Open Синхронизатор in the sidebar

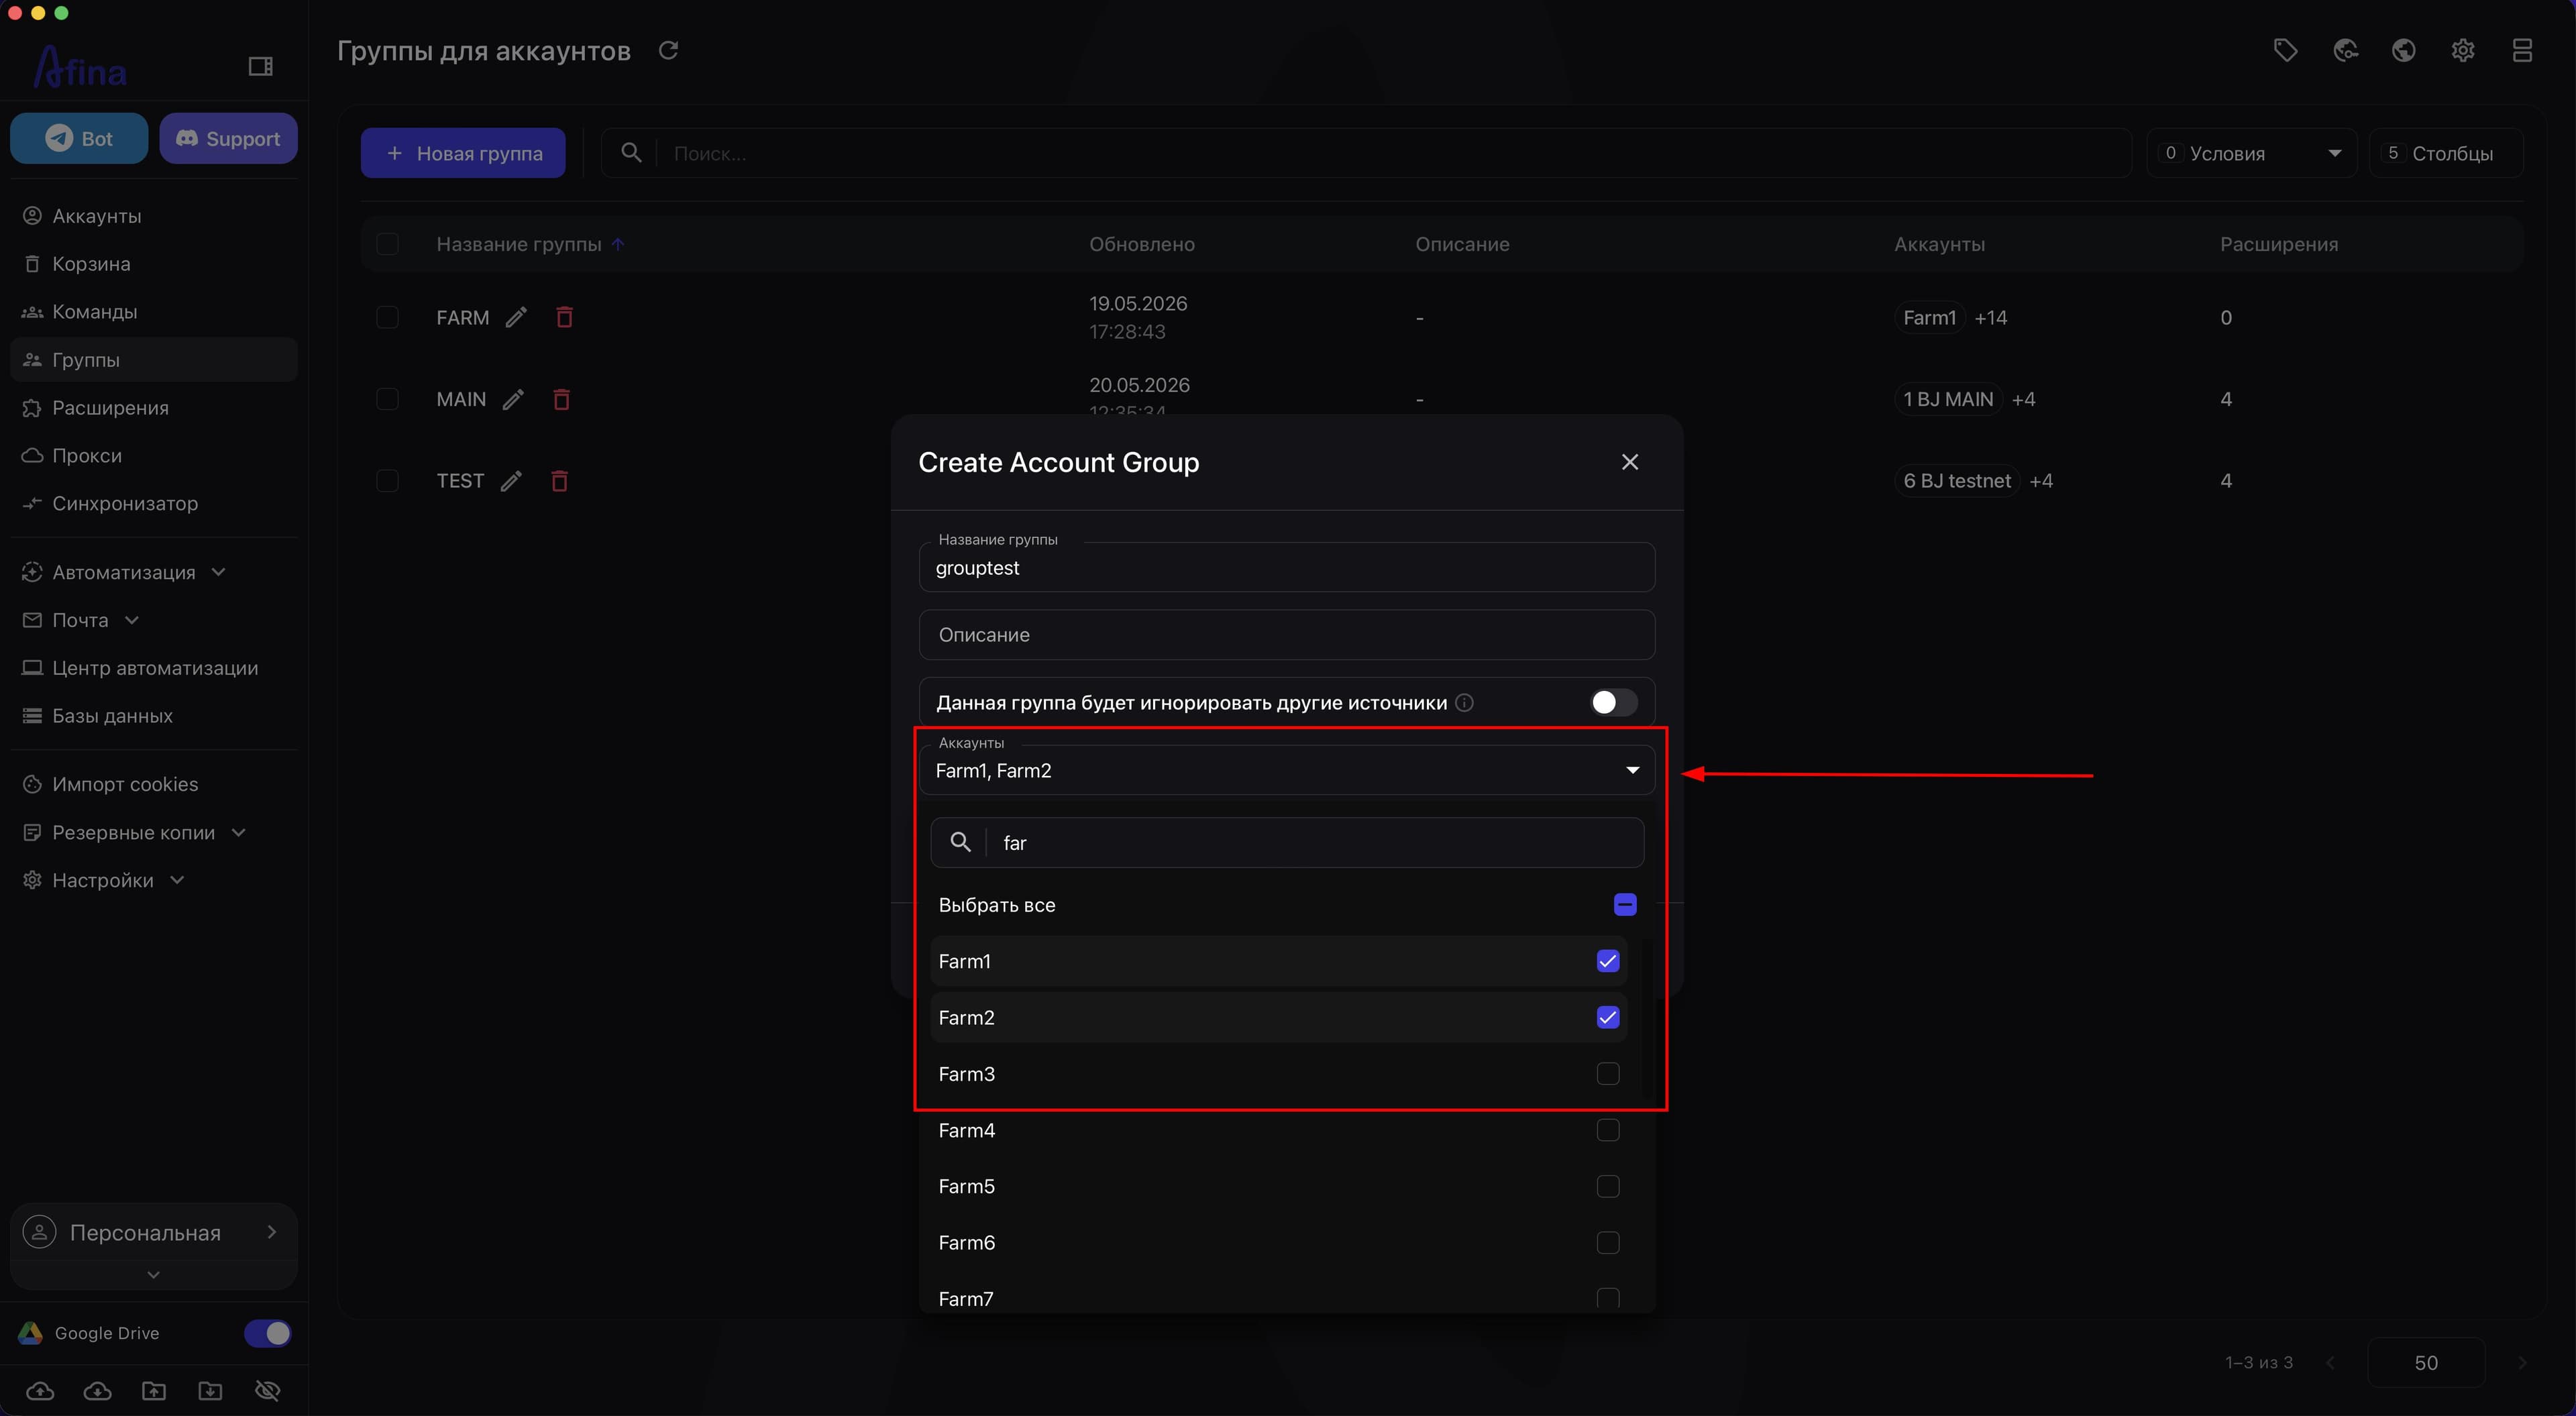pyautogui.click(x=153, y=503)
